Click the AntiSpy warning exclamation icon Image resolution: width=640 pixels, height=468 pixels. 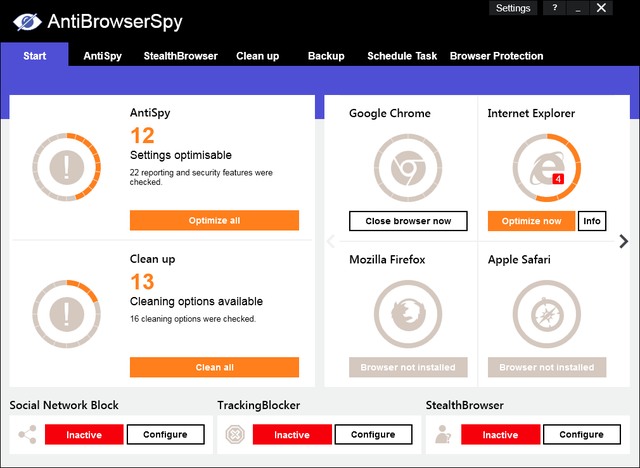pos(66,167)
